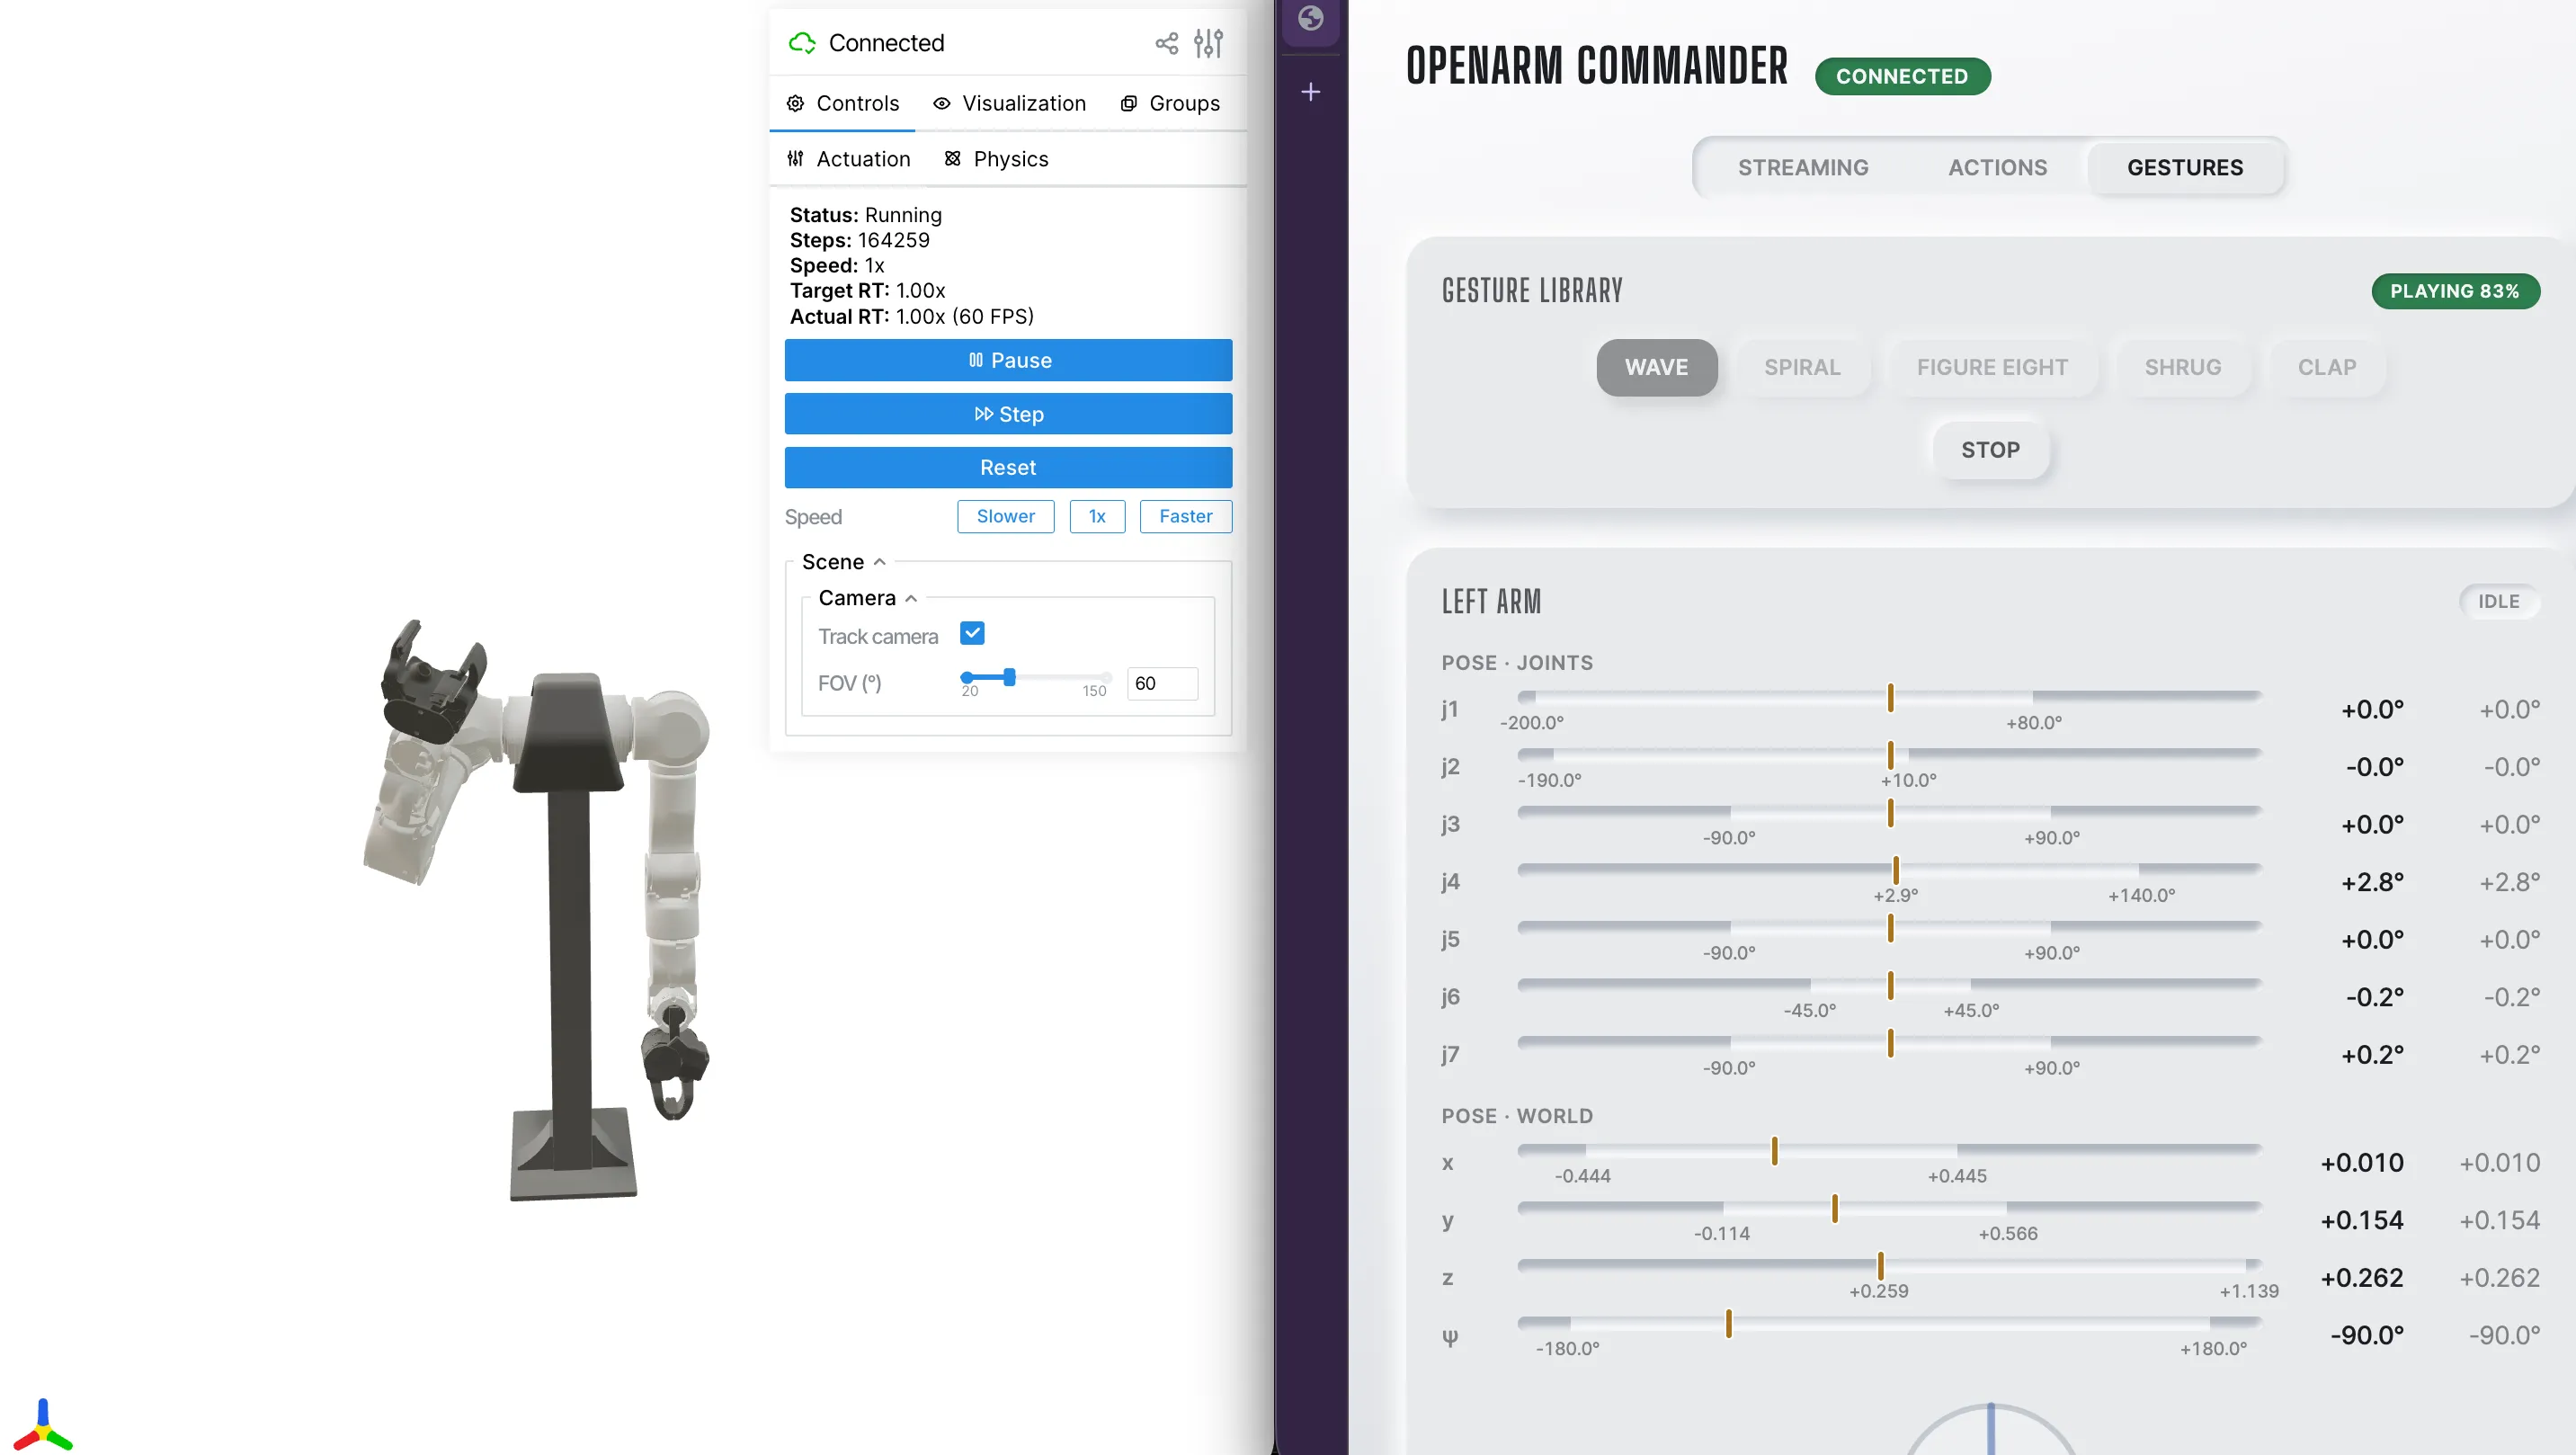Select the CLAP gesture
Image resolution: width=2576 pixels, height=1455 pixels.
coord(2326,368)
